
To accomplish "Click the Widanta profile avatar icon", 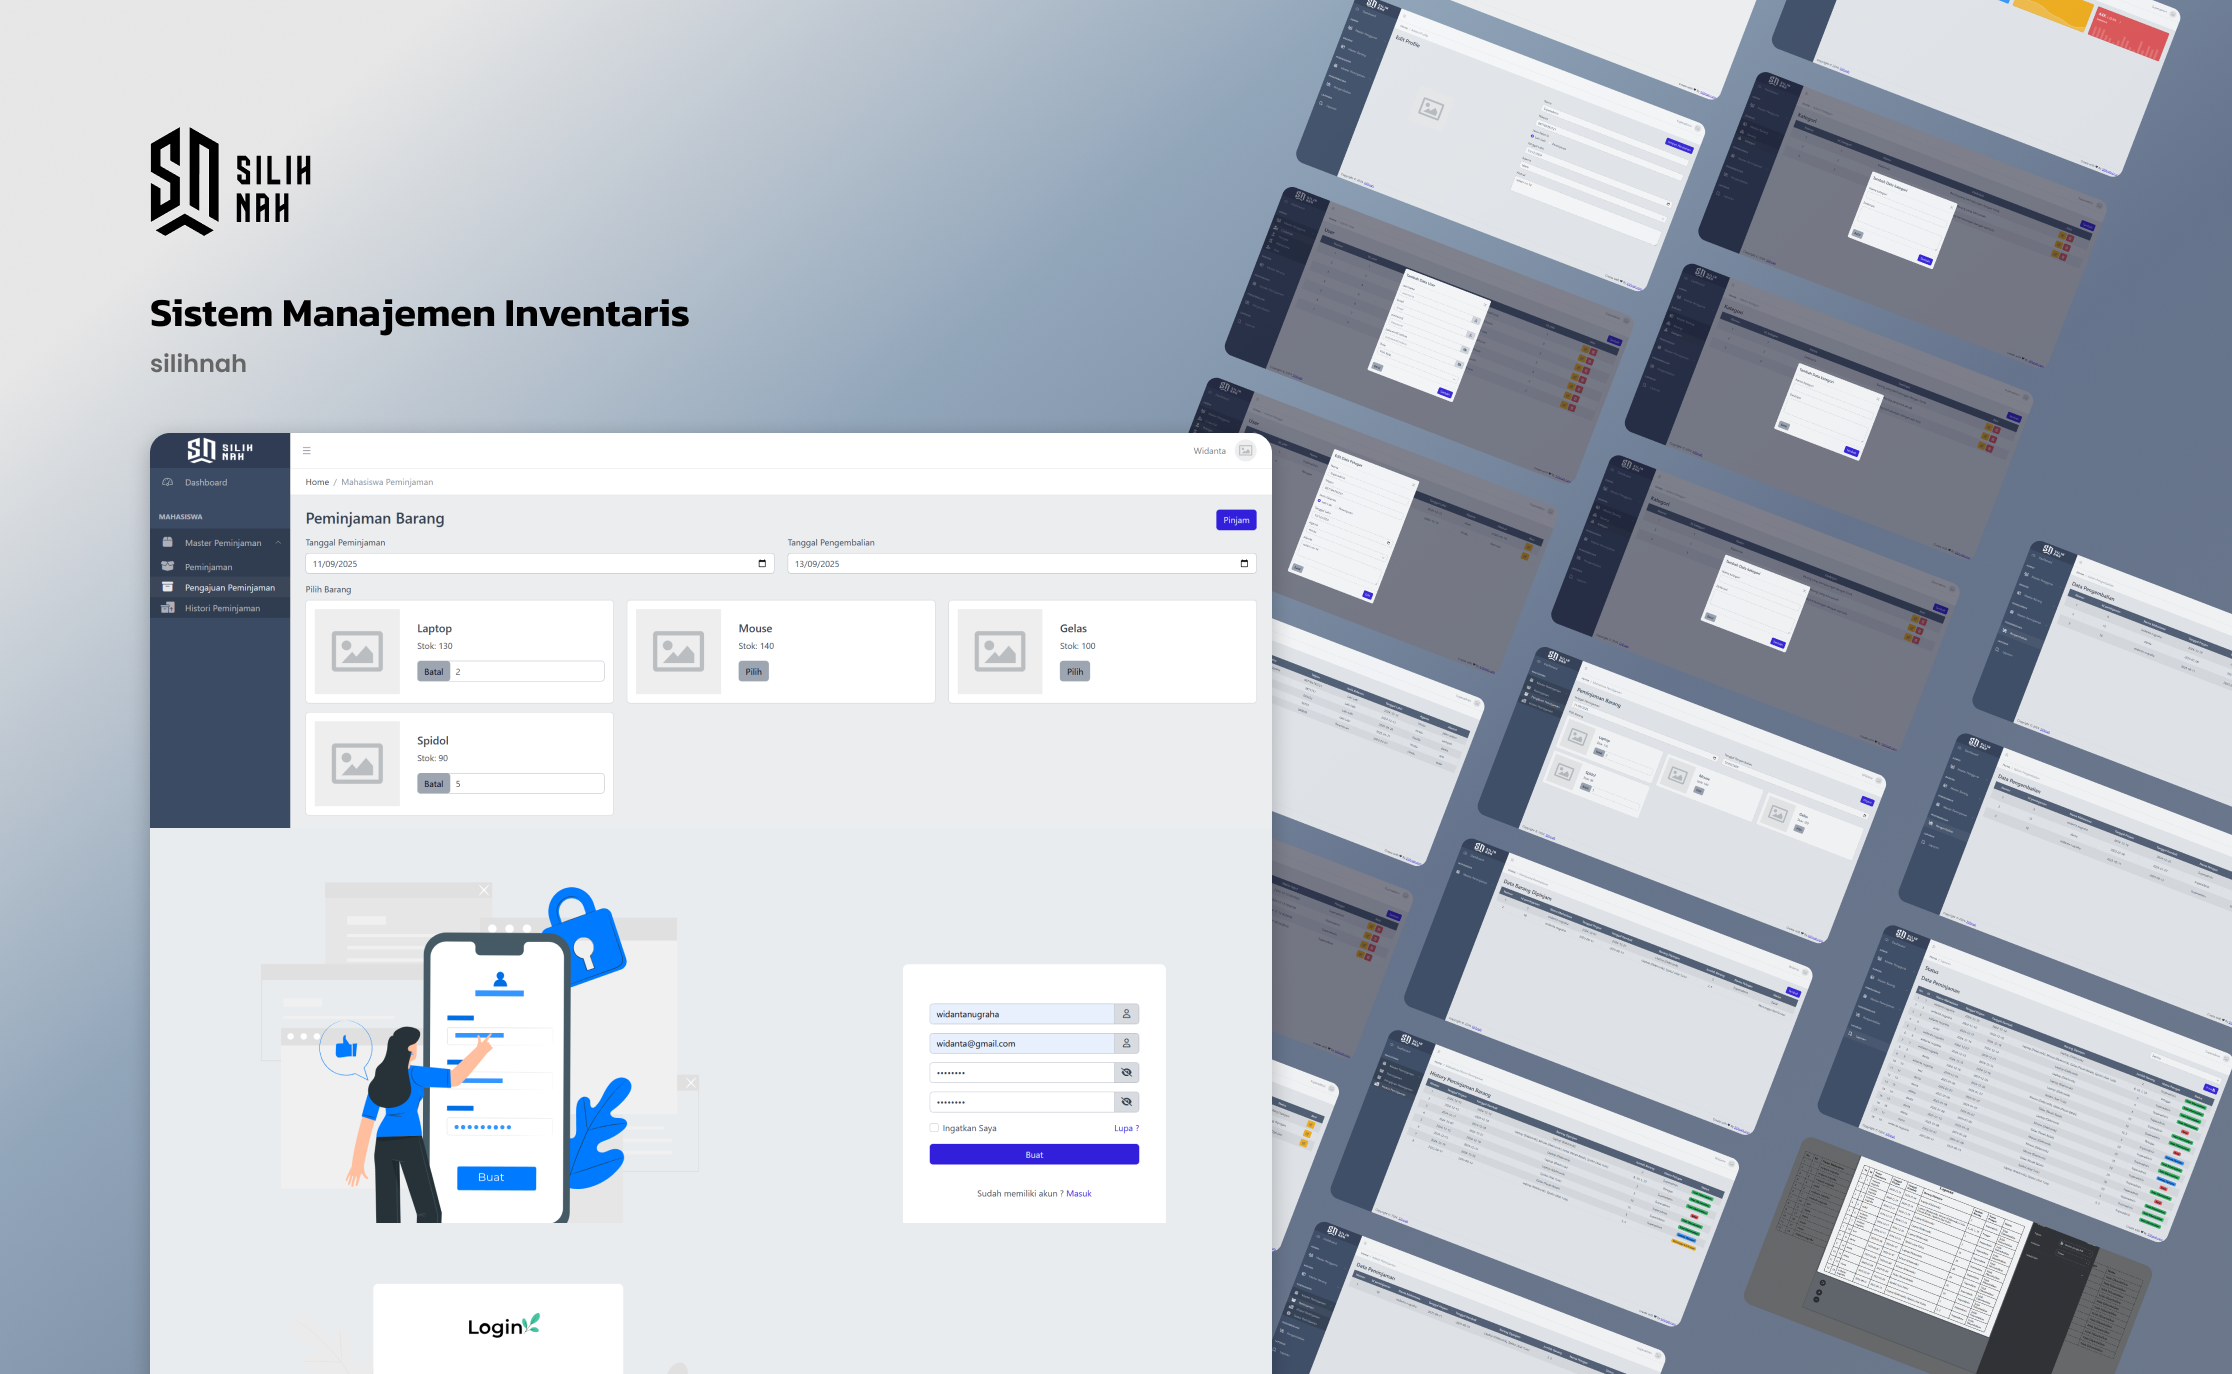I will pos(1245,451).
